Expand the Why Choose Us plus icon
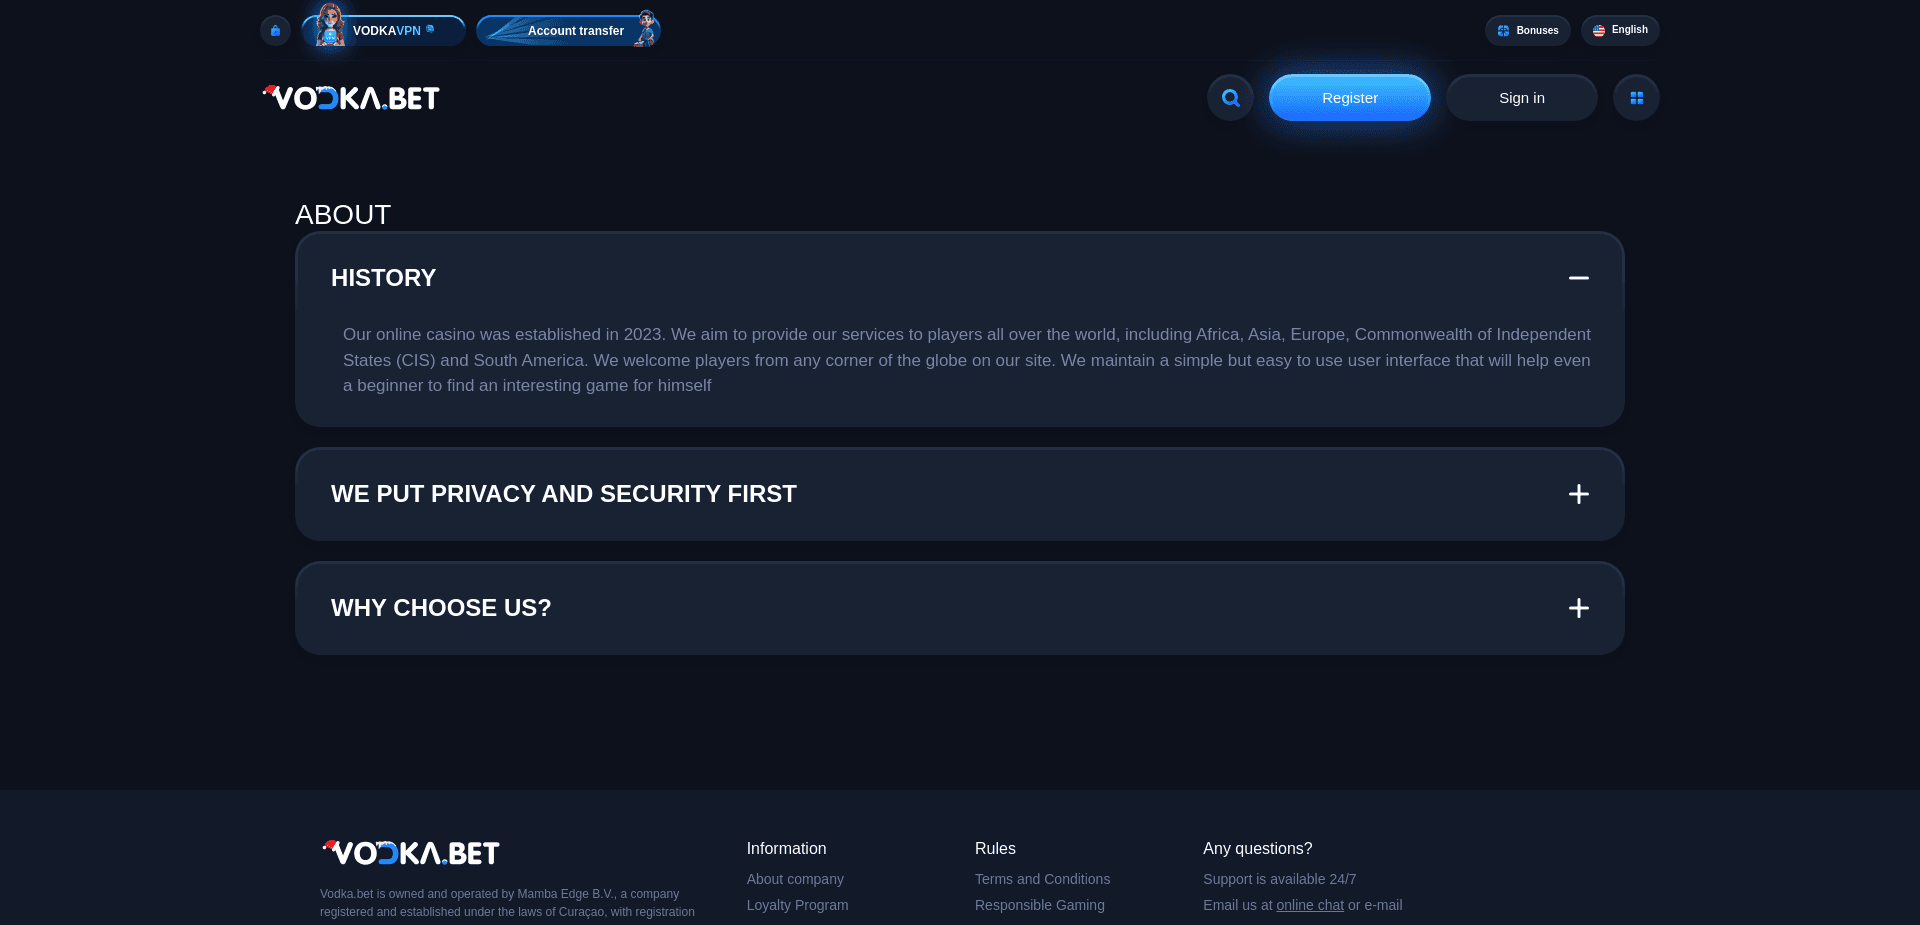1920x925 pixels. 1578,608
